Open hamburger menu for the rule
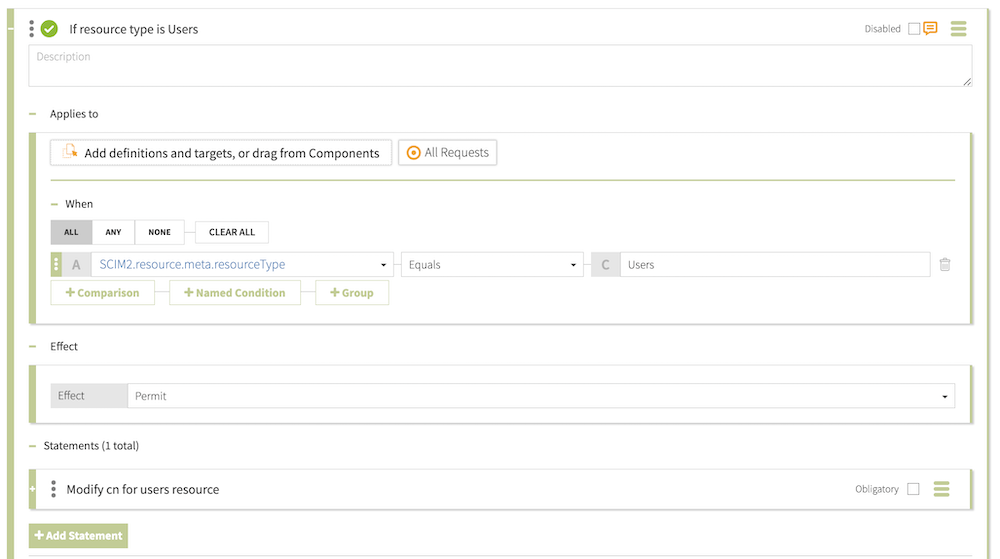Image resolution: width=1000 pixels, height=559 pixels. coord(959,29)
